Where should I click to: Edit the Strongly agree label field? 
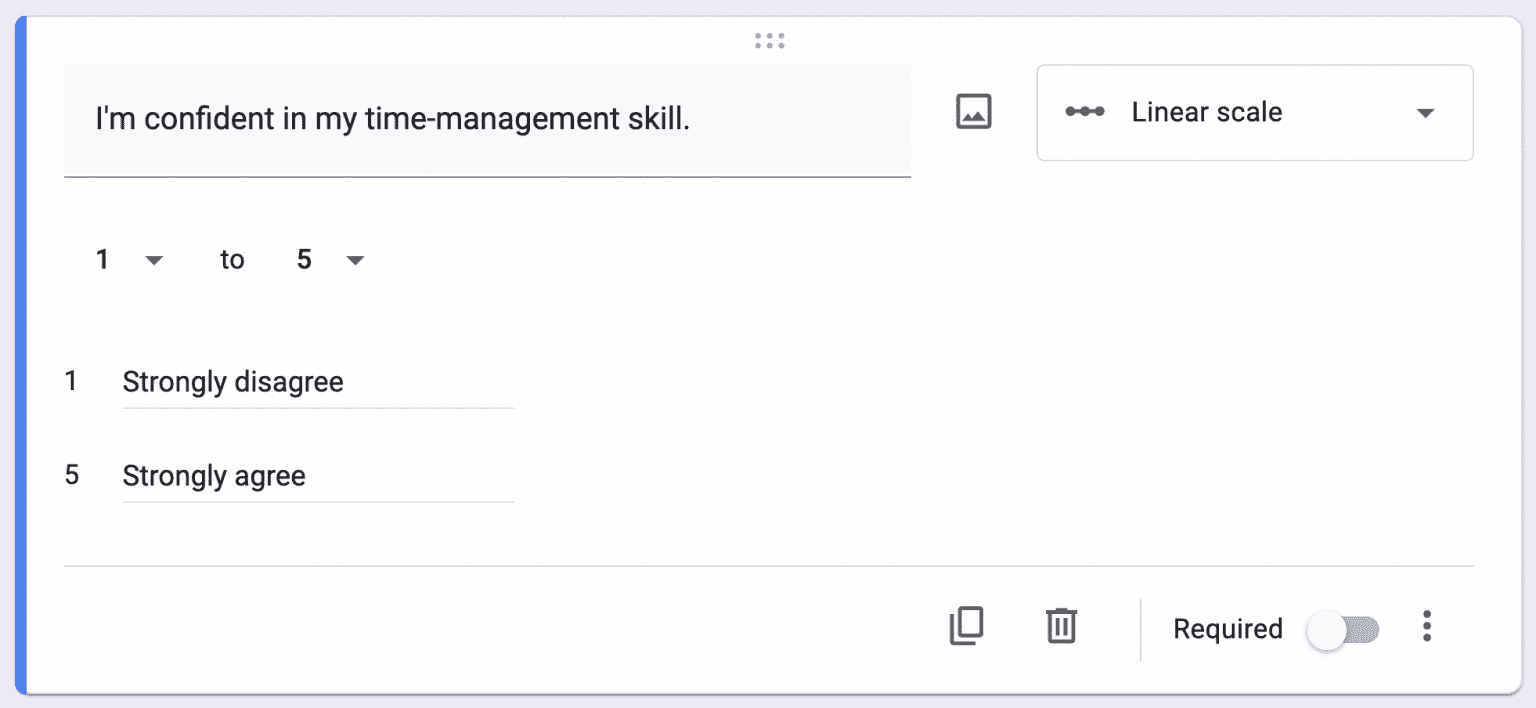[317, 476]
